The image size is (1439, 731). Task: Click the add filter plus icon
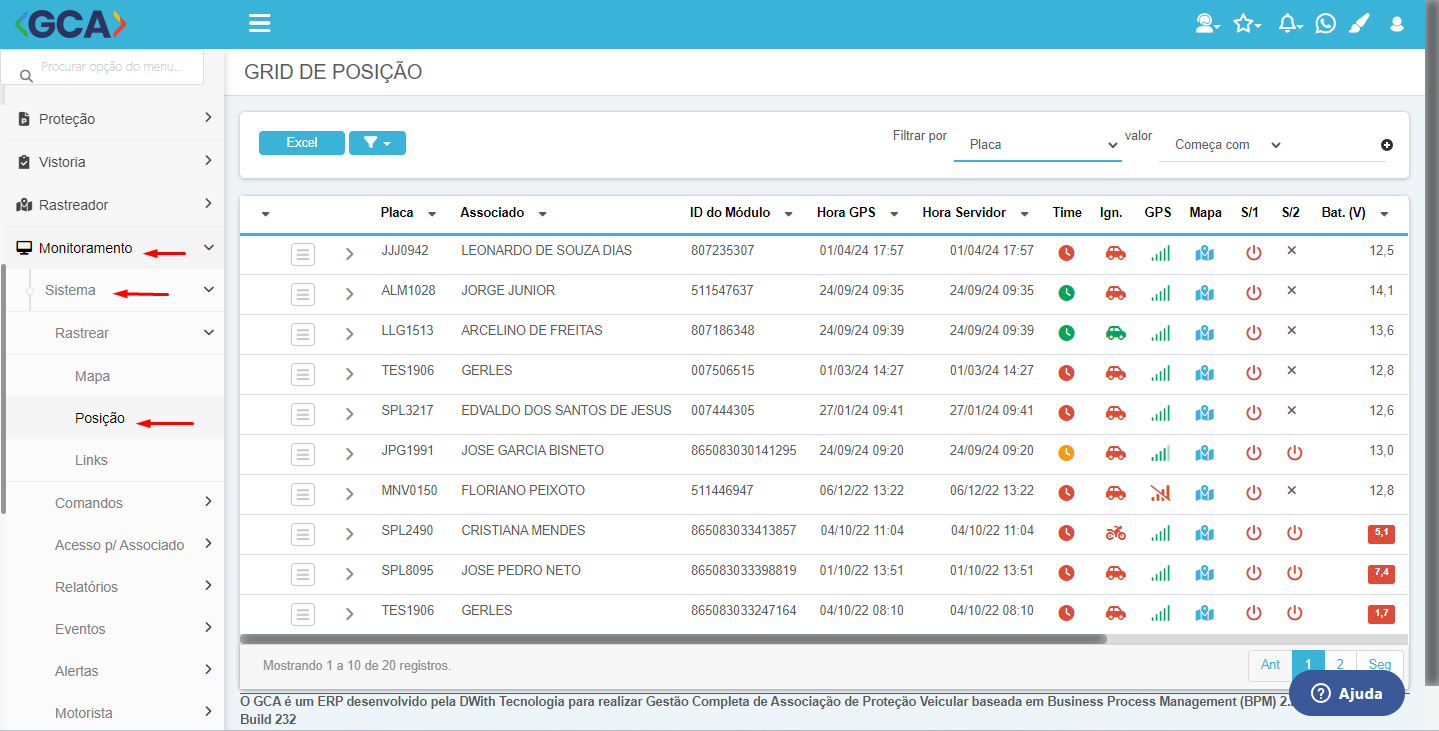pos(1387,145)
